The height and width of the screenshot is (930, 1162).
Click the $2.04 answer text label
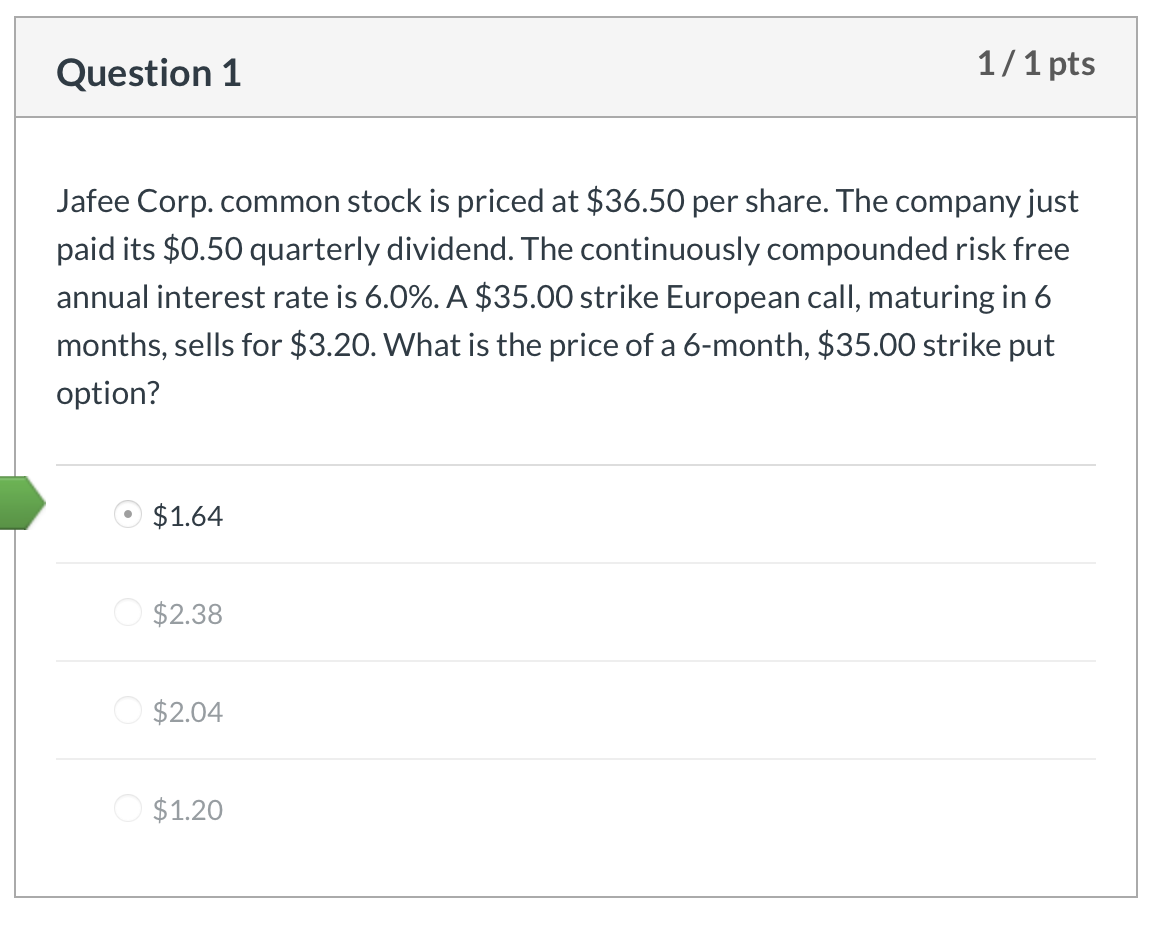[x=188, y=711]
